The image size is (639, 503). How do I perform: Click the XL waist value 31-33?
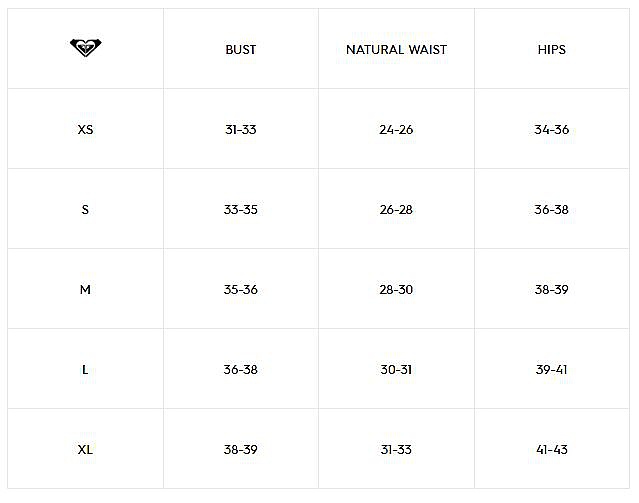click(396, 450)
